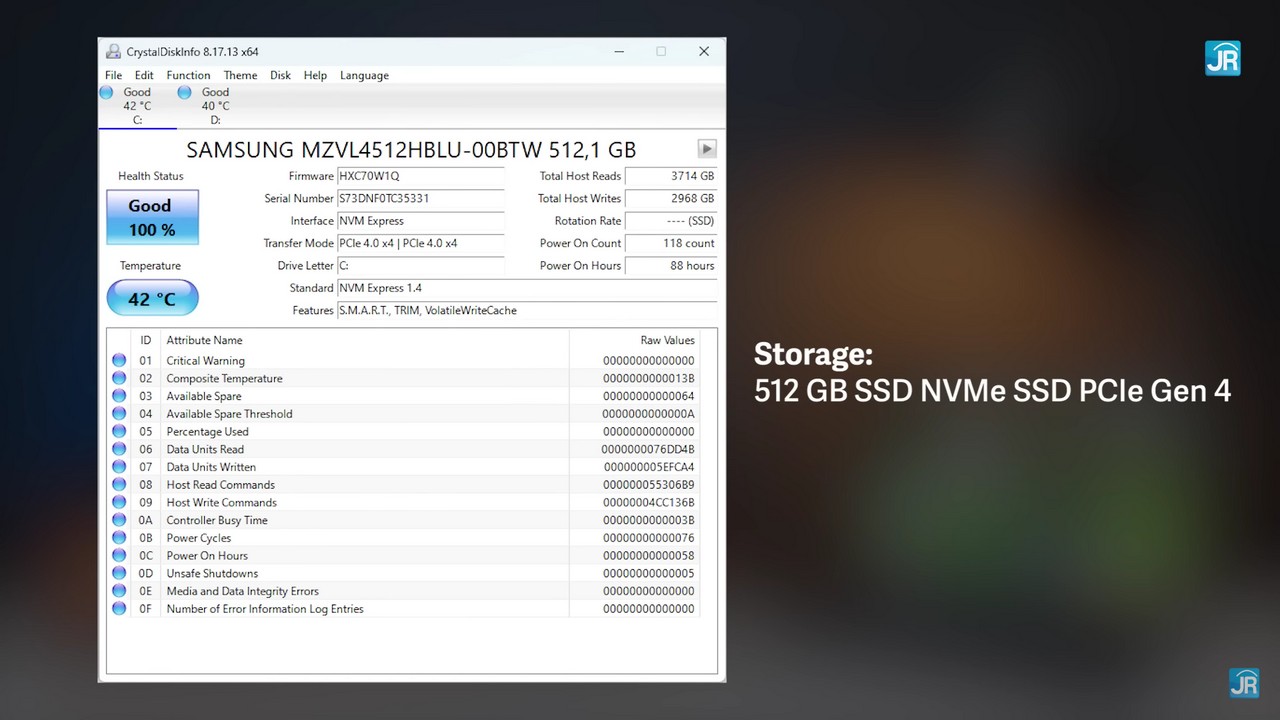The width and height of the screenshot is (1280, 720).
Task: Select the C: drive status icon
Action: [x=107, y=92]
